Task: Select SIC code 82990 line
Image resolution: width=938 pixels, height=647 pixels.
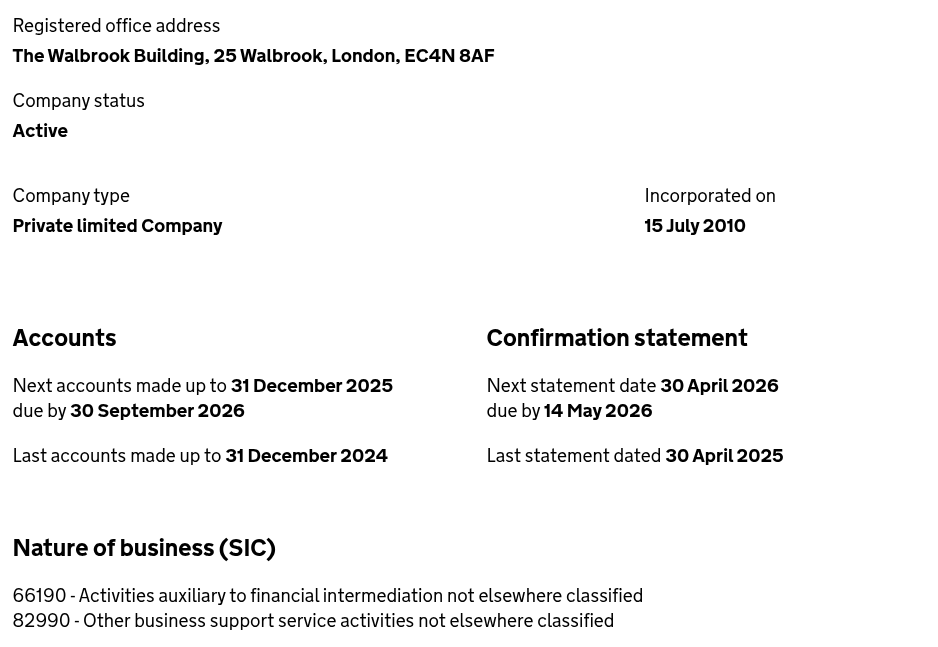Action: coord(313,621)
